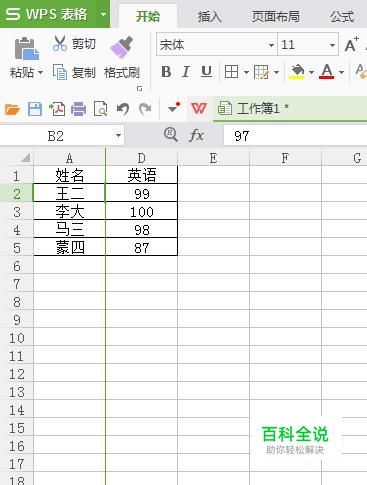Click the zoom magnifier beside fx
The height and width of the screenshot is (485, 367).
(x=171, y=135)
